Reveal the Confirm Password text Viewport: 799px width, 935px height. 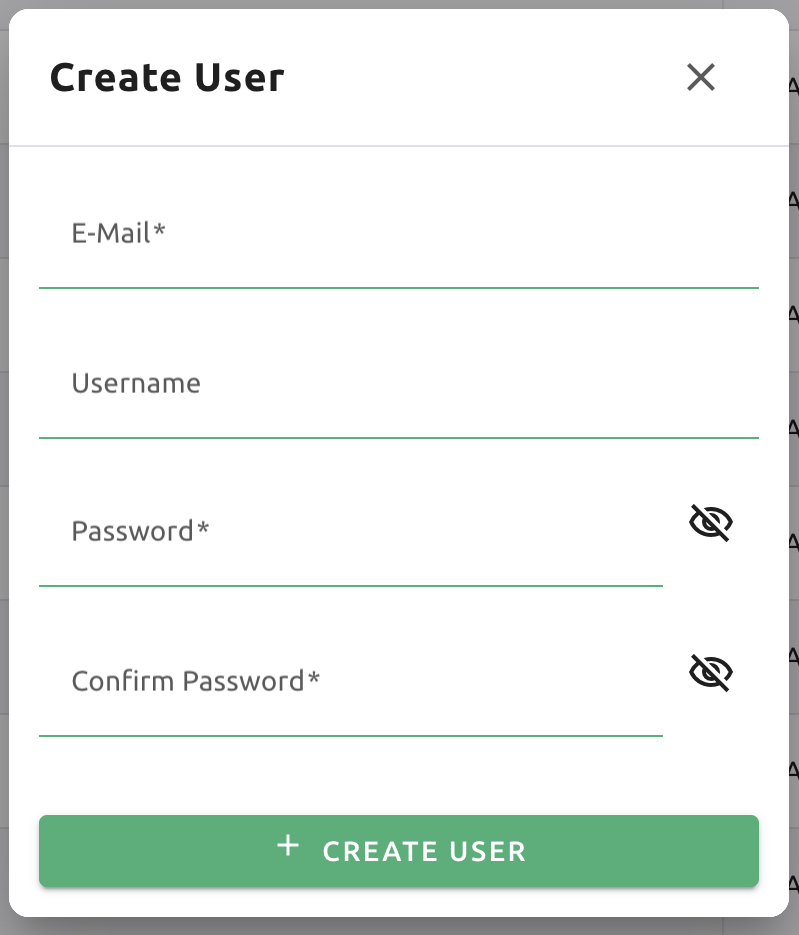(x=711, y=673)
